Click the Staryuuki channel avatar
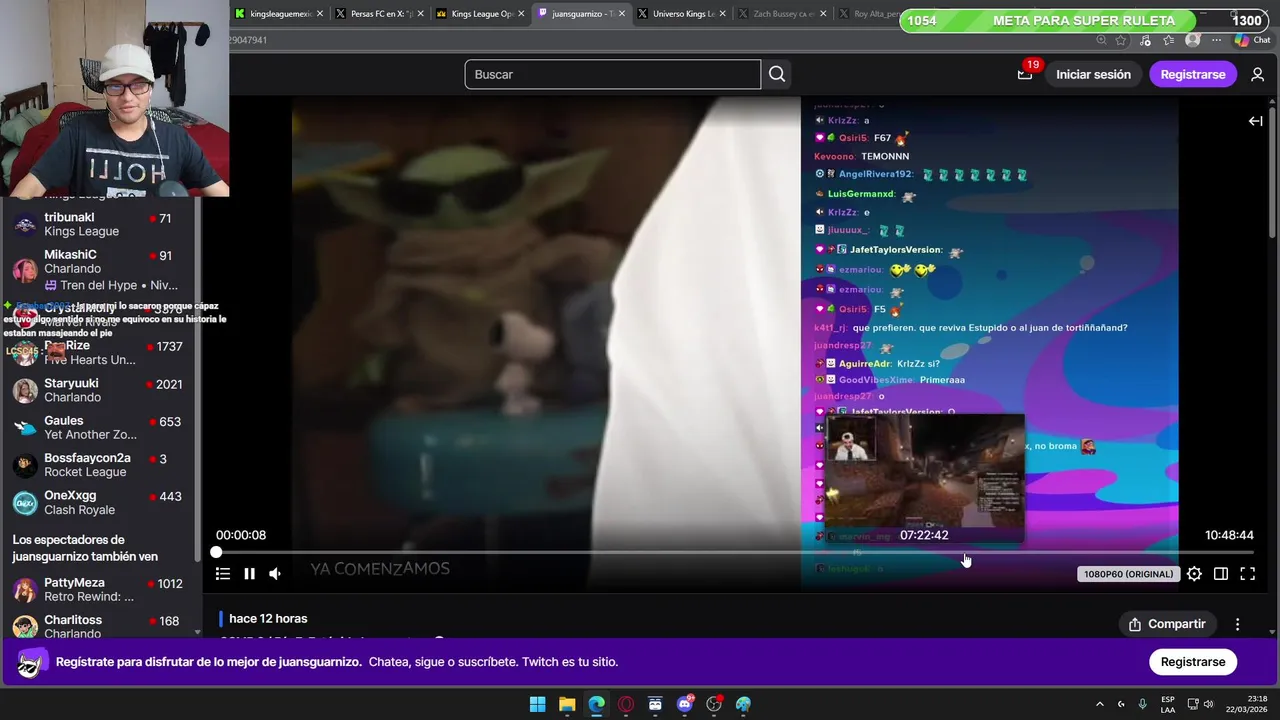Image resolution: width=1280 pixels, height=720 pixels. click(25, 390)
